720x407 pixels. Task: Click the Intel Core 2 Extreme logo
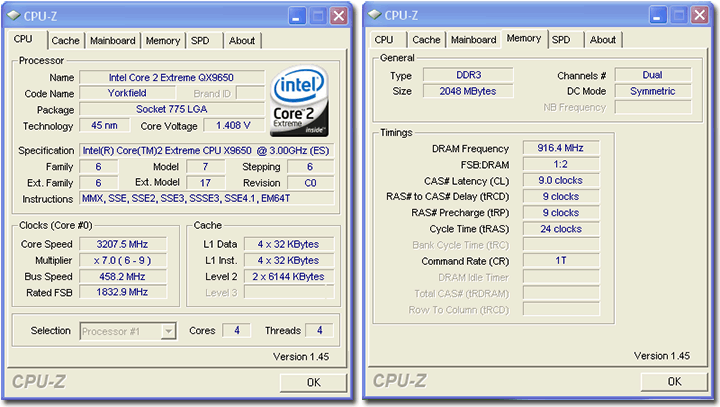[x=299, y=101]
